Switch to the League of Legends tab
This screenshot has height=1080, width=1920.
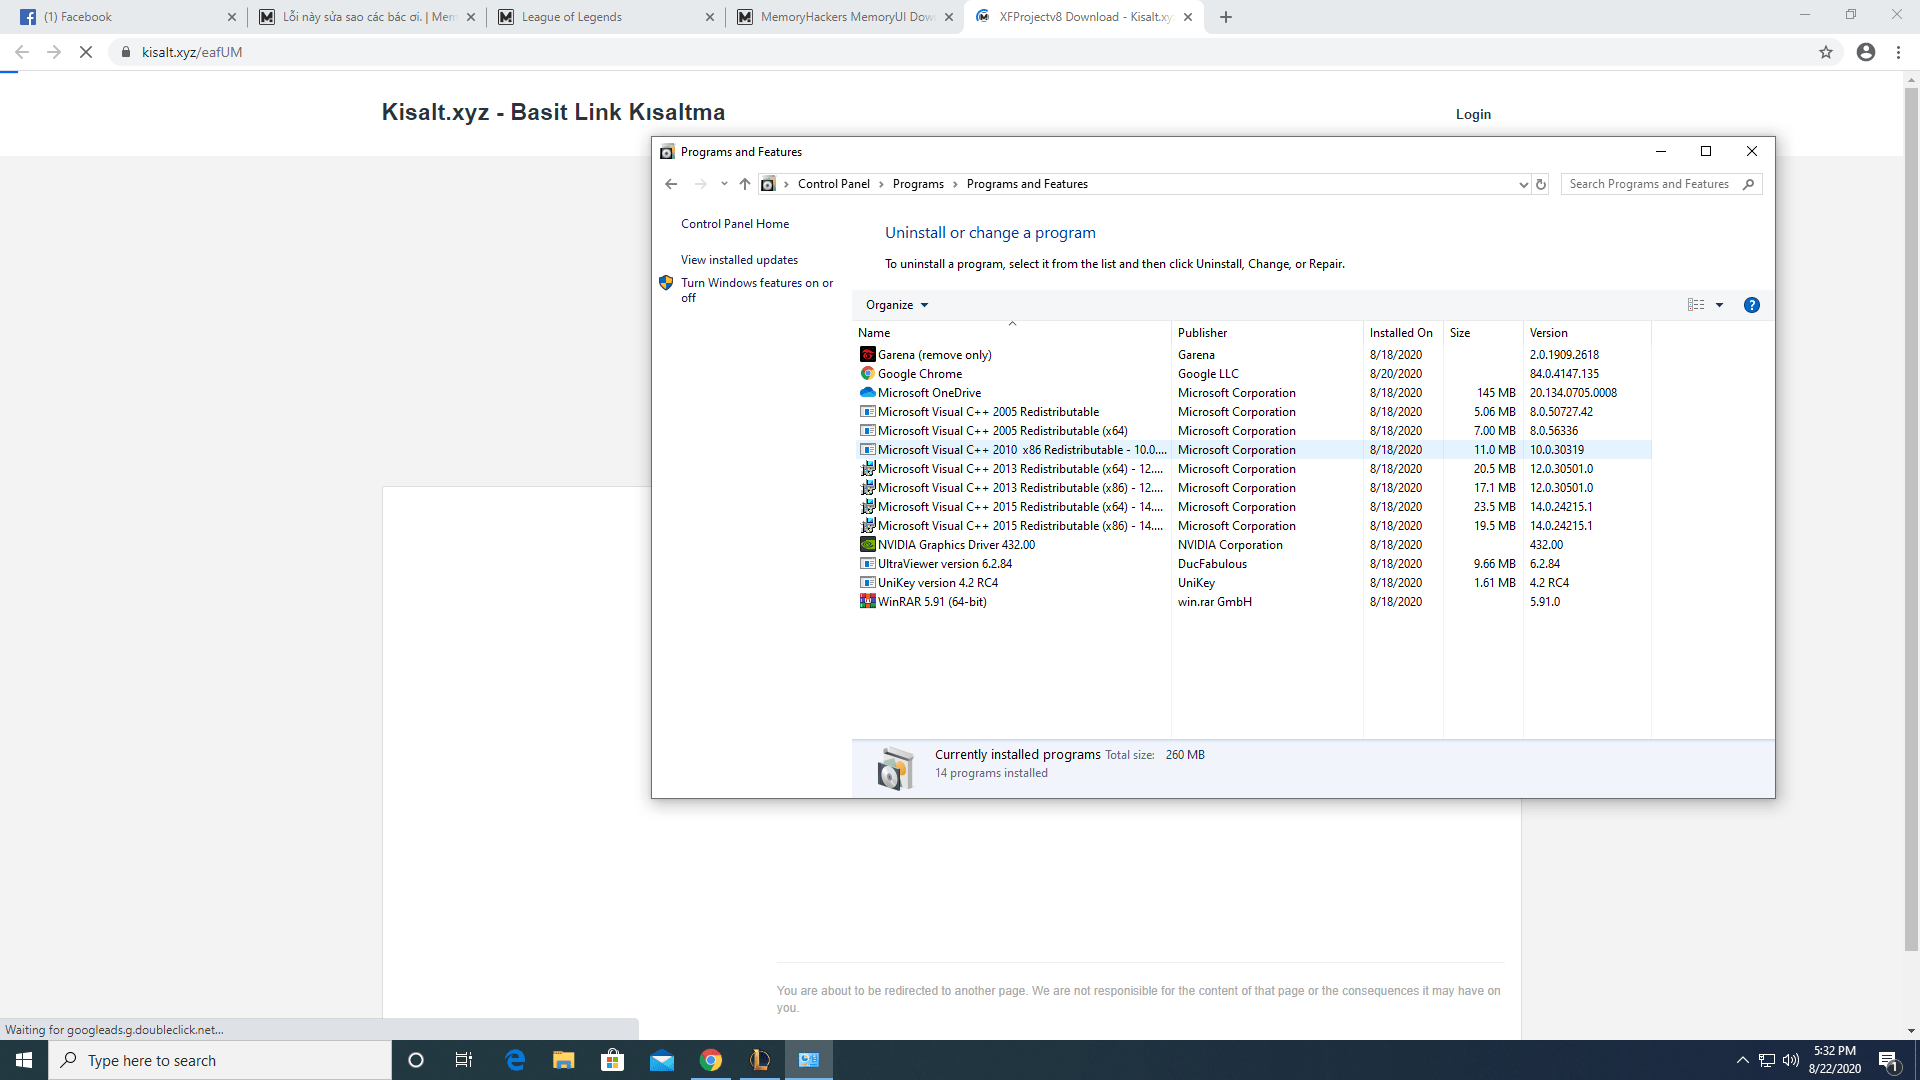click(x=605, y=17)
